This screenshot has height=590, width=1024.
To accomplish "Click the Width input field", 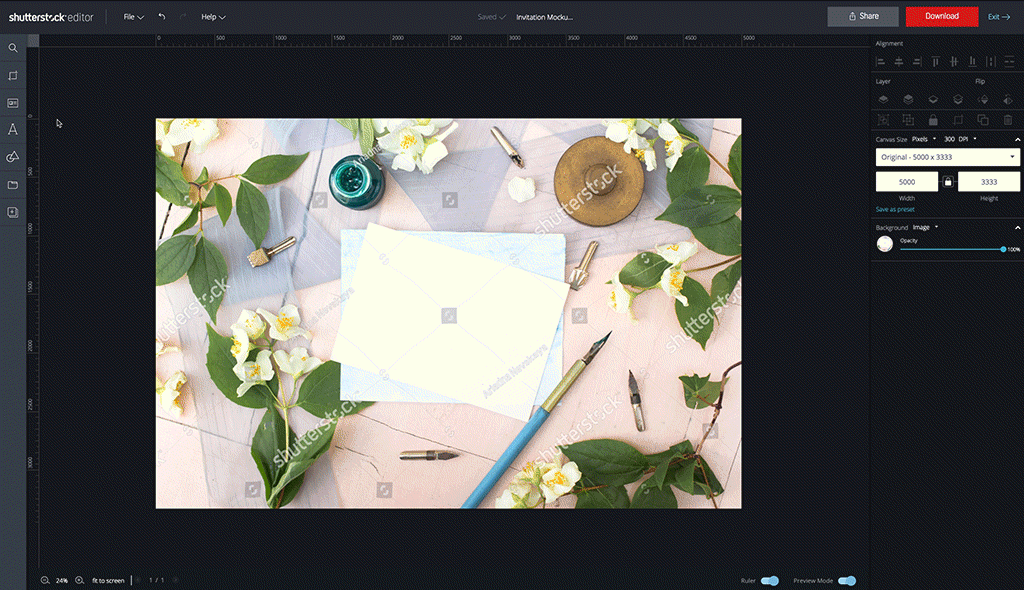I will click(906, 181).
